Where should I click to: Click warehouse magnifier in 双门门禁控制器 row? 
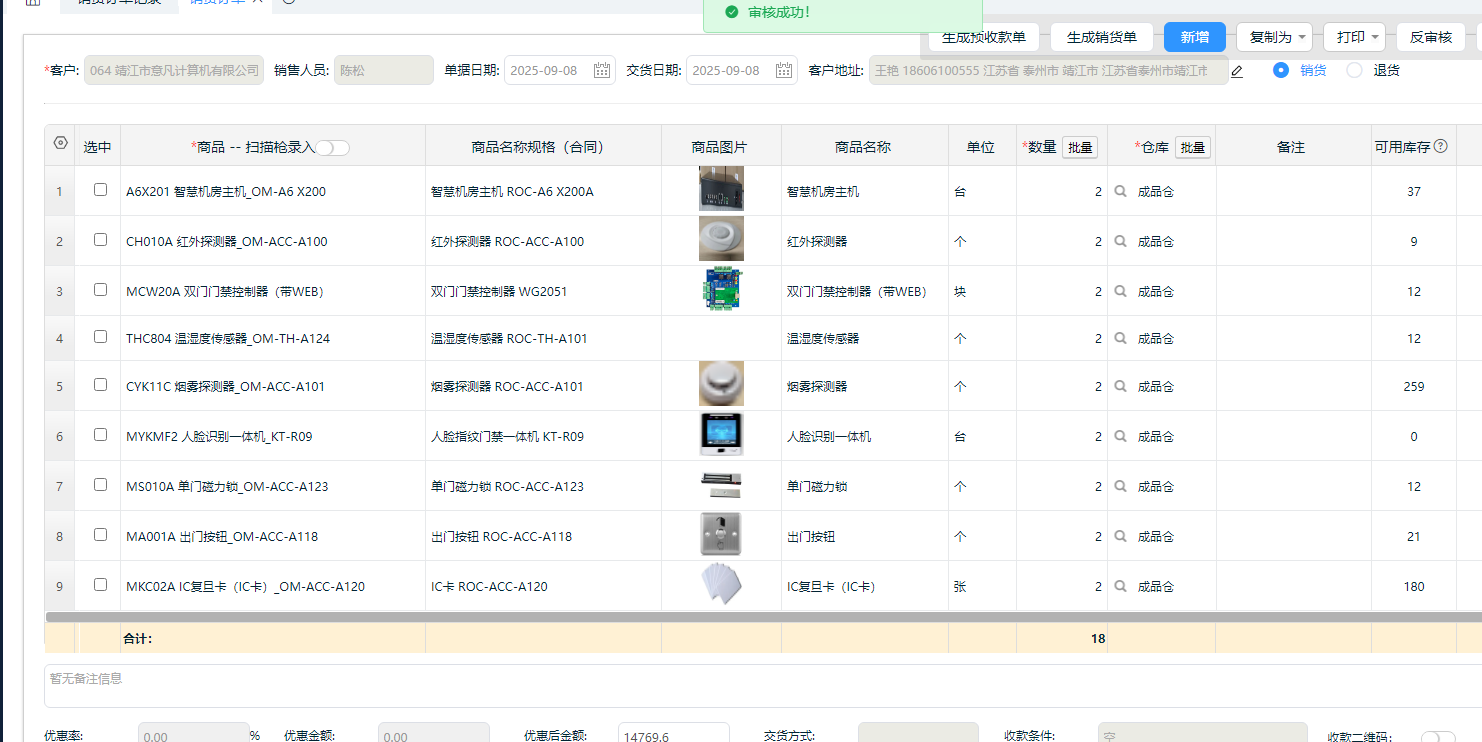(1121, 291)
